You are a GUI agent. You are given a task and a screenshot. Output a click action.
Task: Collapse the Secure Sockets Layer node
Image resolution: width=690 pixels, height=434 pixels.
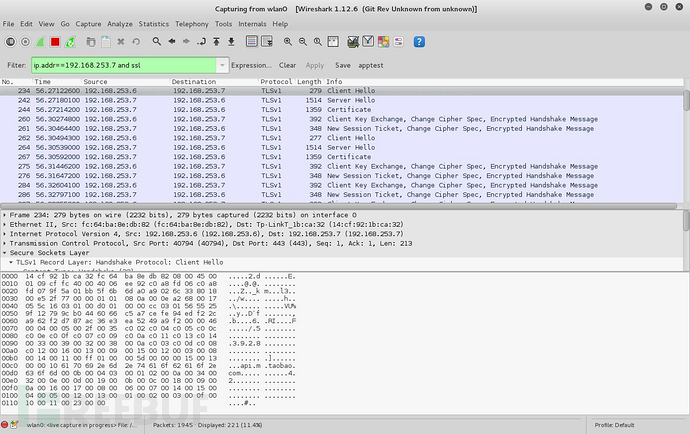[4, 253]
